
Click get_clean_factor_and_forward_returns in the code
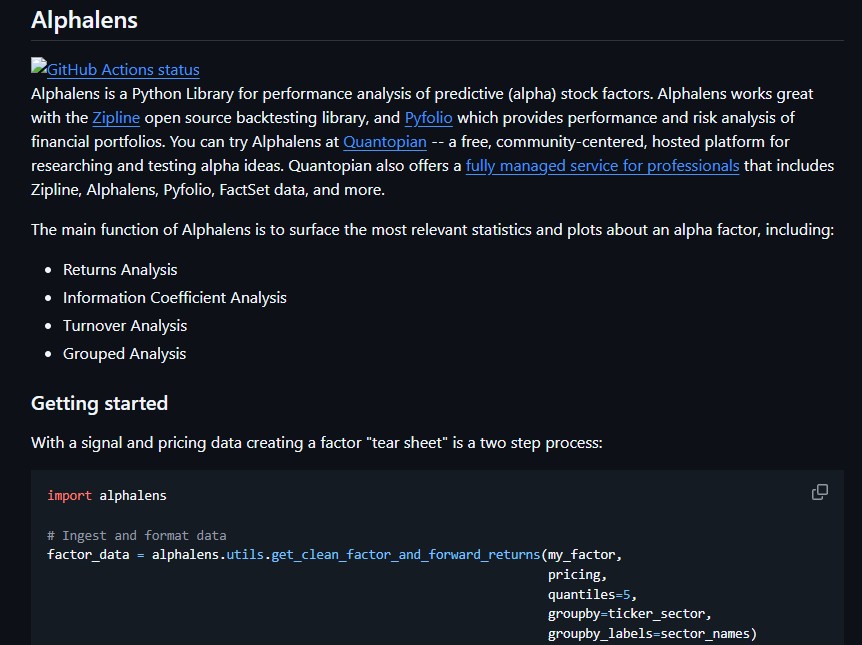click(406, 555)
